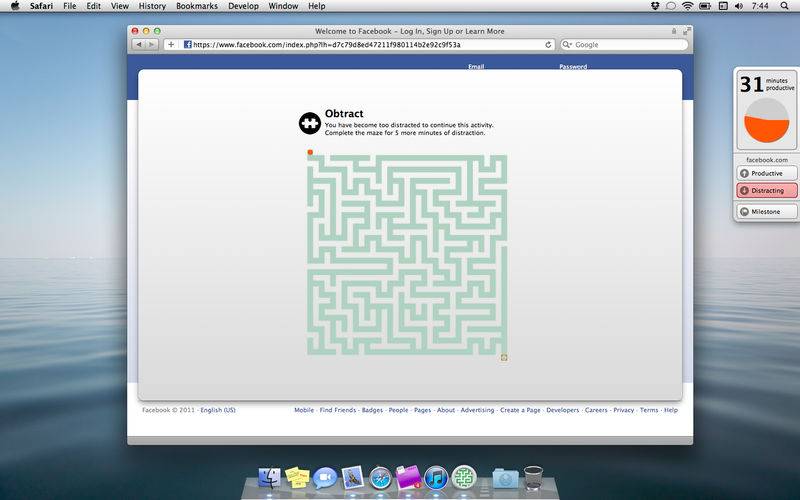Click the plus add bookmark button
800x500 pixels.
click(171, 45)
